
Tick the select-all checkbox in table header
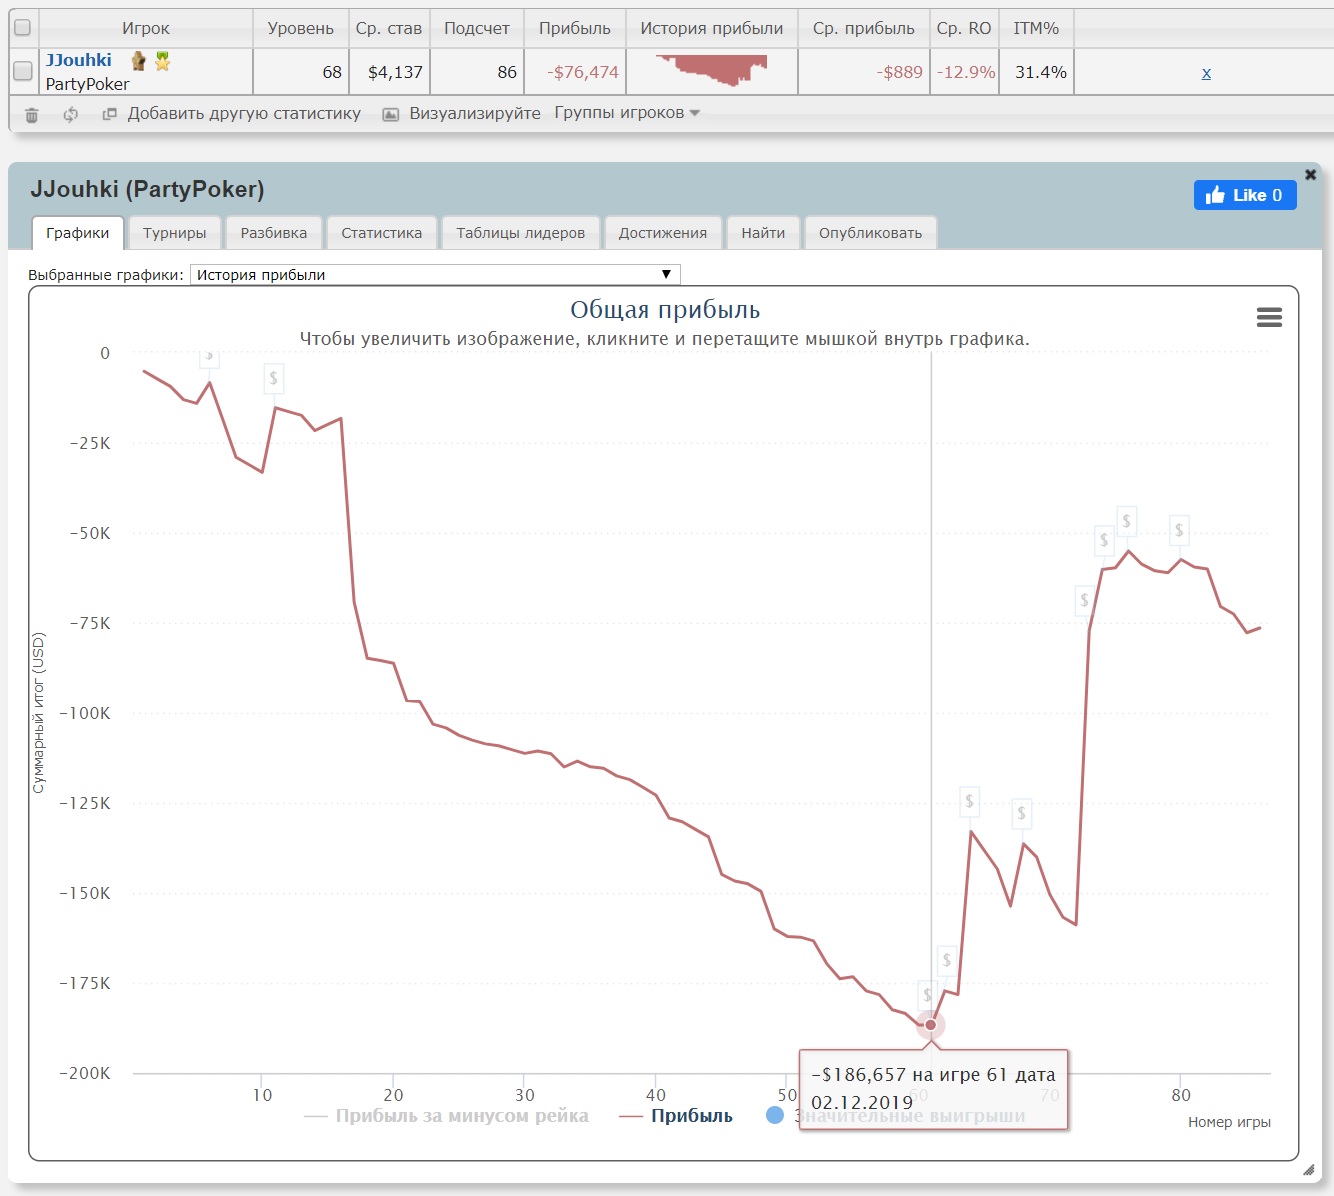[x=22, y=28]
